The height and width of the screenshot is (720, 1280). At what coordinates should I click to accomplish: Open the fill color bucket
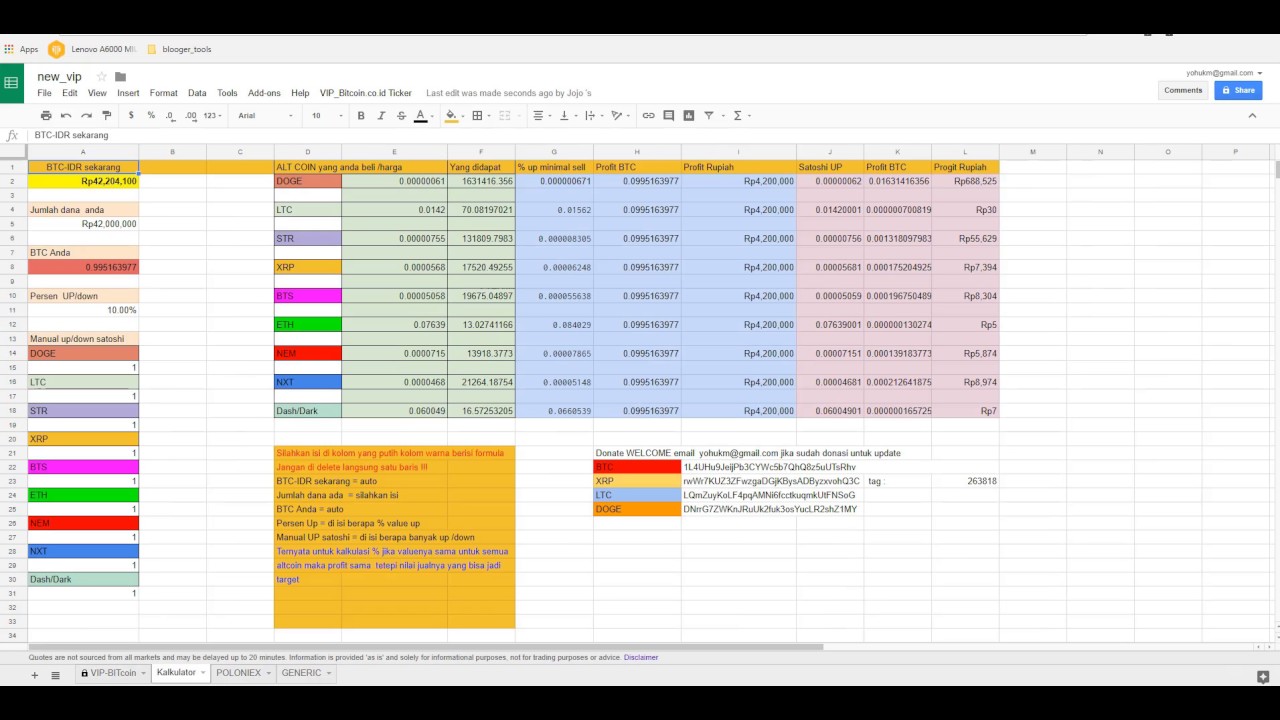pos(453,116)
